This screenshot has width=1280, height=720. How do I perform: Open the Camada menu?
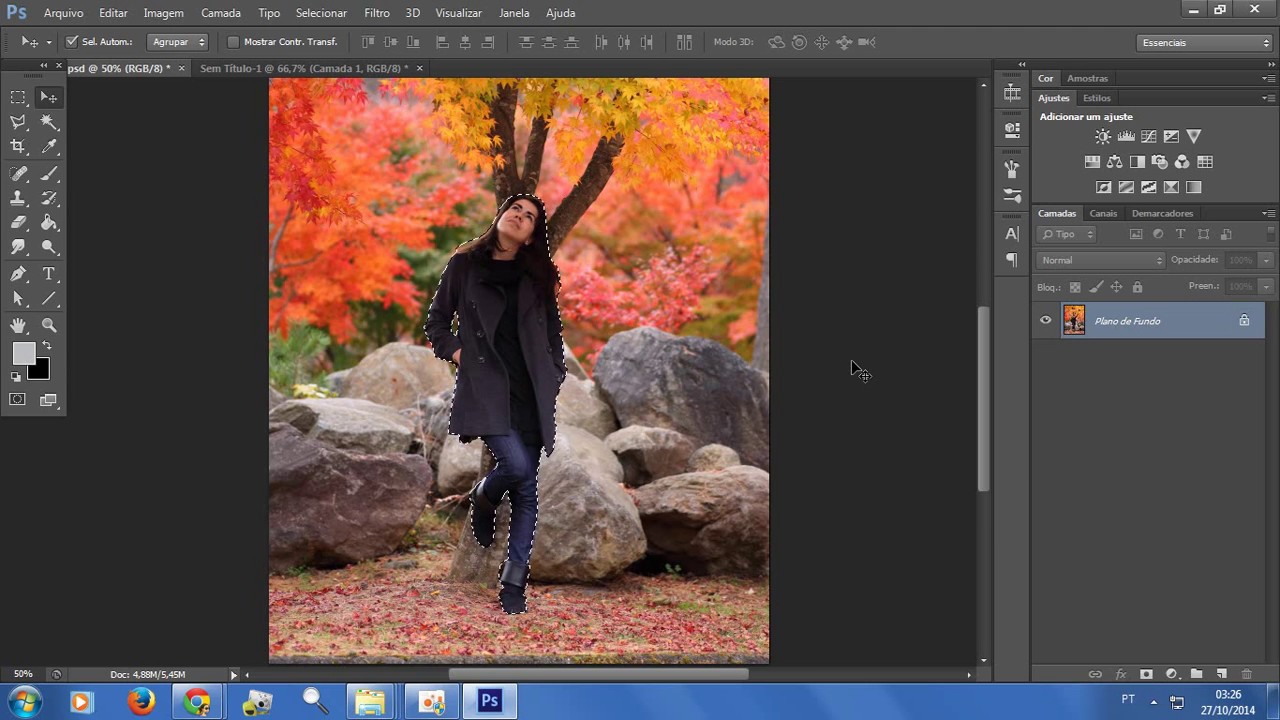[221, 13]
